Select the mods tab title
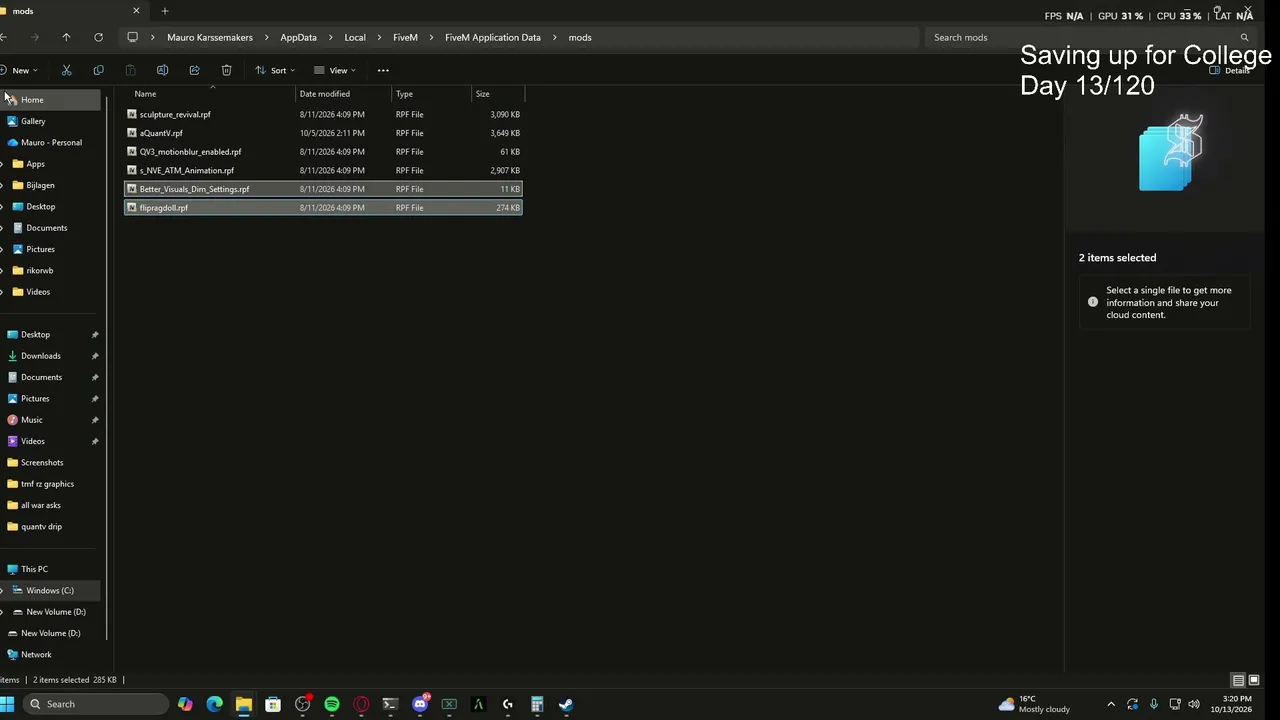 (x=23, y=11)
